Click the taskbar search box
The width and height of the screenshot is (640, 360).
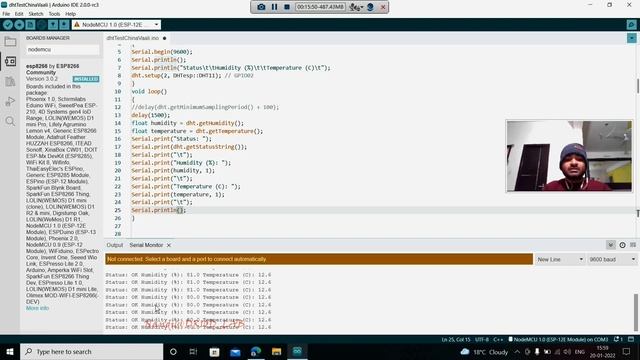[91, 351]
